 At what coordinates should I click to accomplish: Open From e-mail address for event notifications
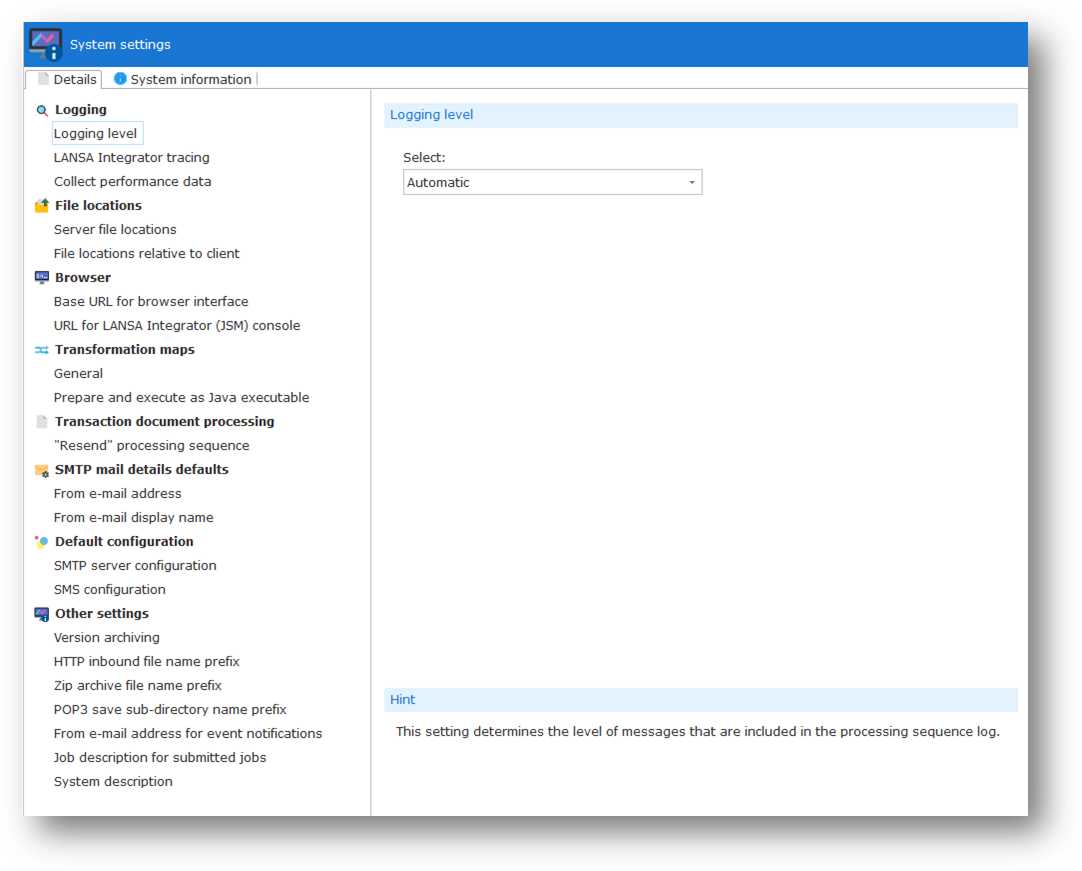[x=188, y=734]
